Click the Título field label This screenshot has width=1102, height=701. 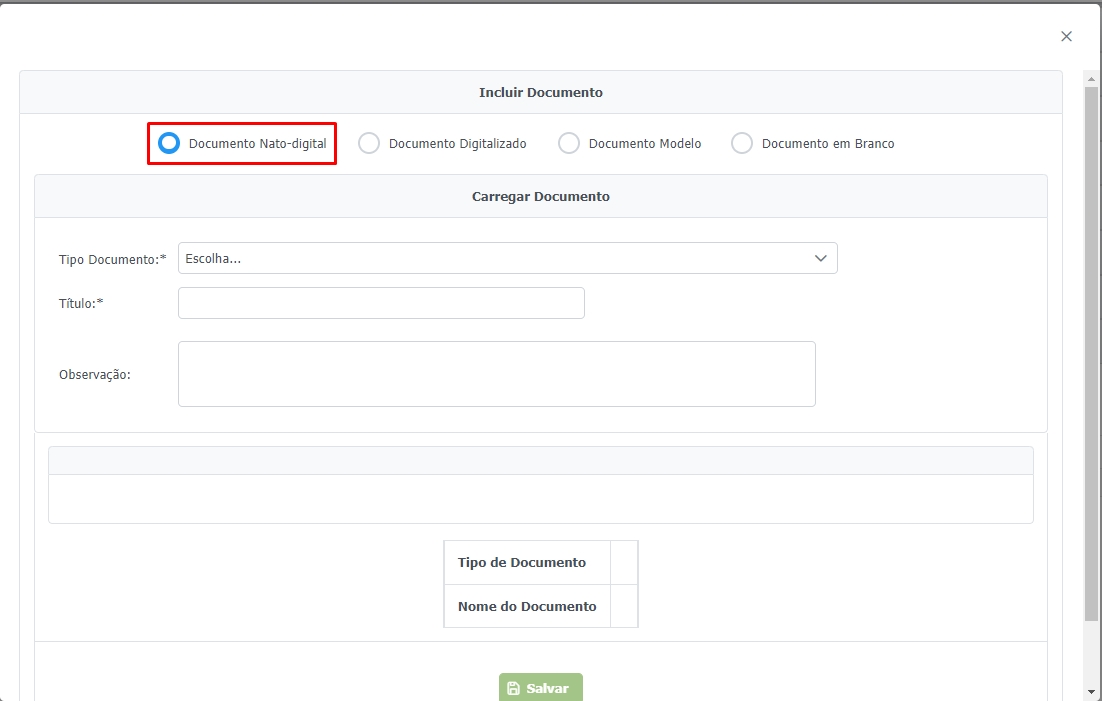click(x=81, y=303)
